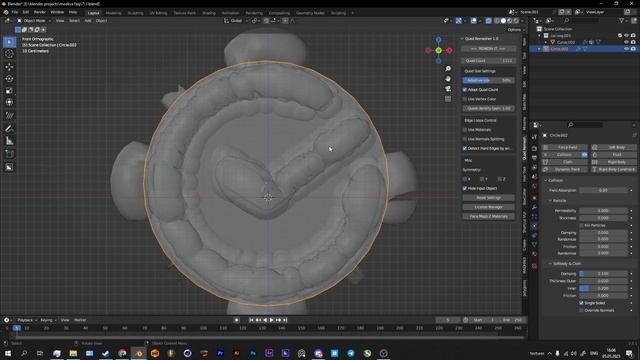Click the zoom view magnifier icon

click(x=448, y=69)
